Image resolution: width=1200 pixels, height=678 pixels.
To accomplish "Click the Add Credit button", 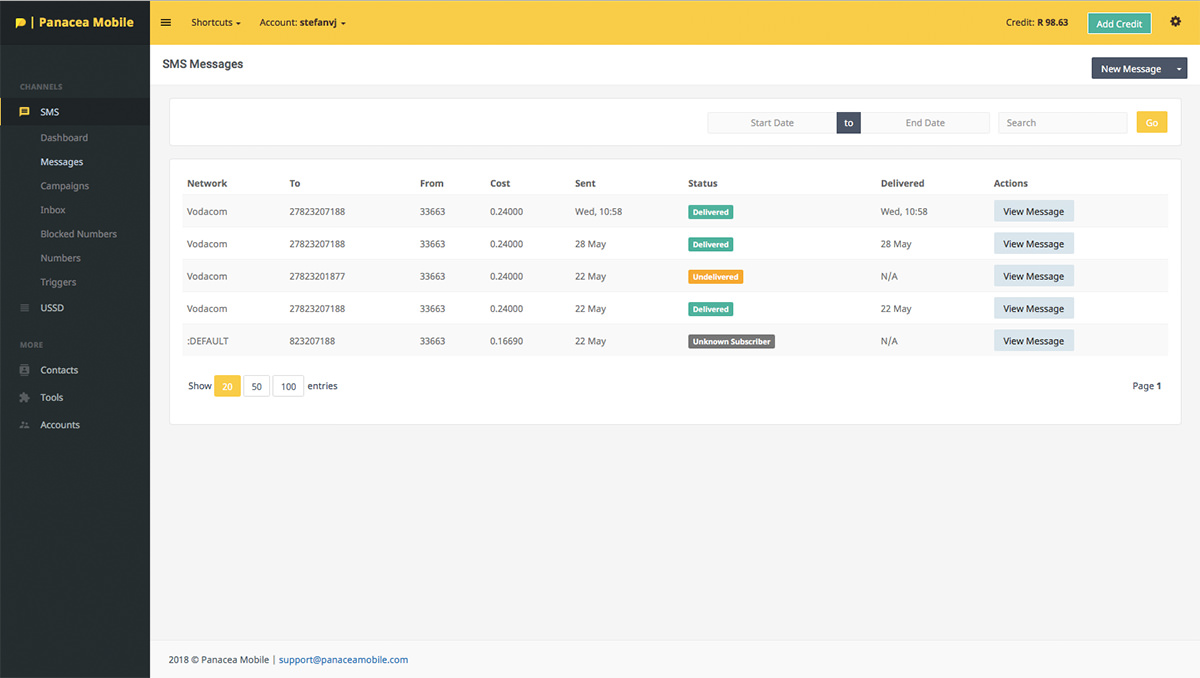I will click(x=1119, y=23).
